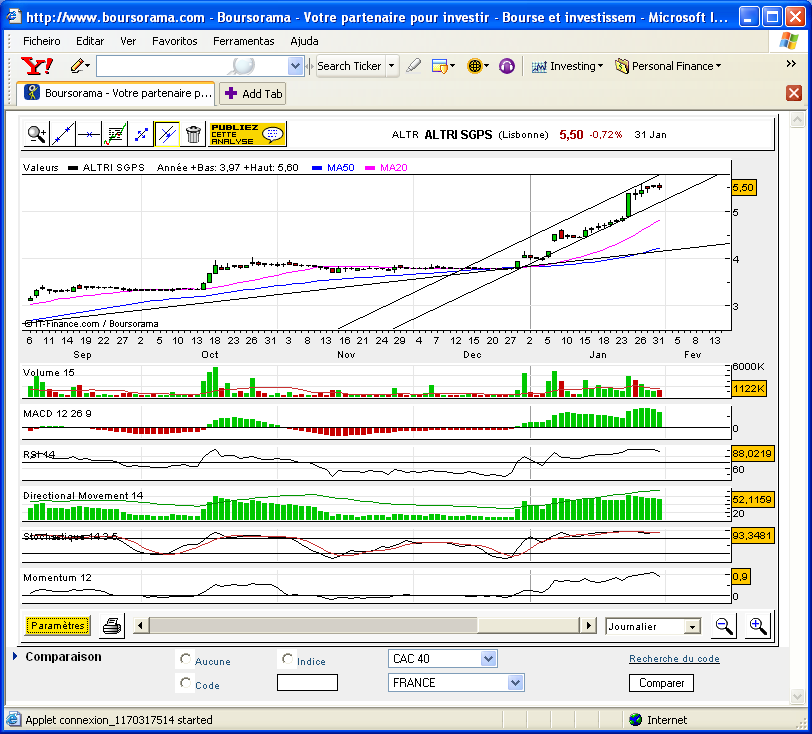Screen dimensions: 812x734
Task: Open the Yahoo pop-up blocker window icon menu
Action: coord(443,66)
